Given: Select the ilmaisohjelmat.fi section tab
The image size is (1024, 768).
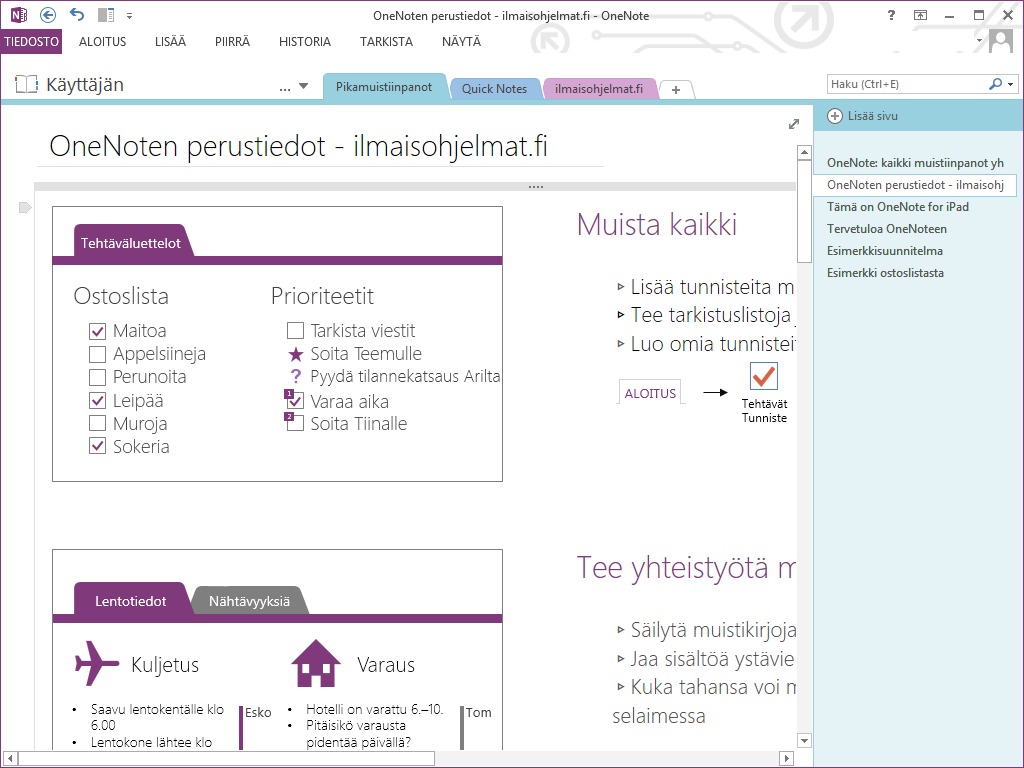Looking at the screenshot, I should [x=599, y=88].
